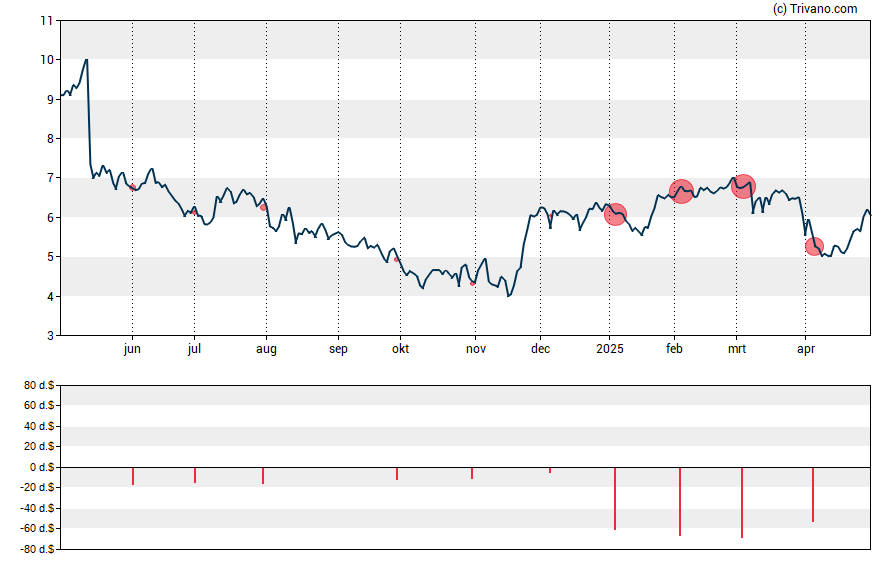Click the tiny red bar for December in lower chart

(550, 470)
